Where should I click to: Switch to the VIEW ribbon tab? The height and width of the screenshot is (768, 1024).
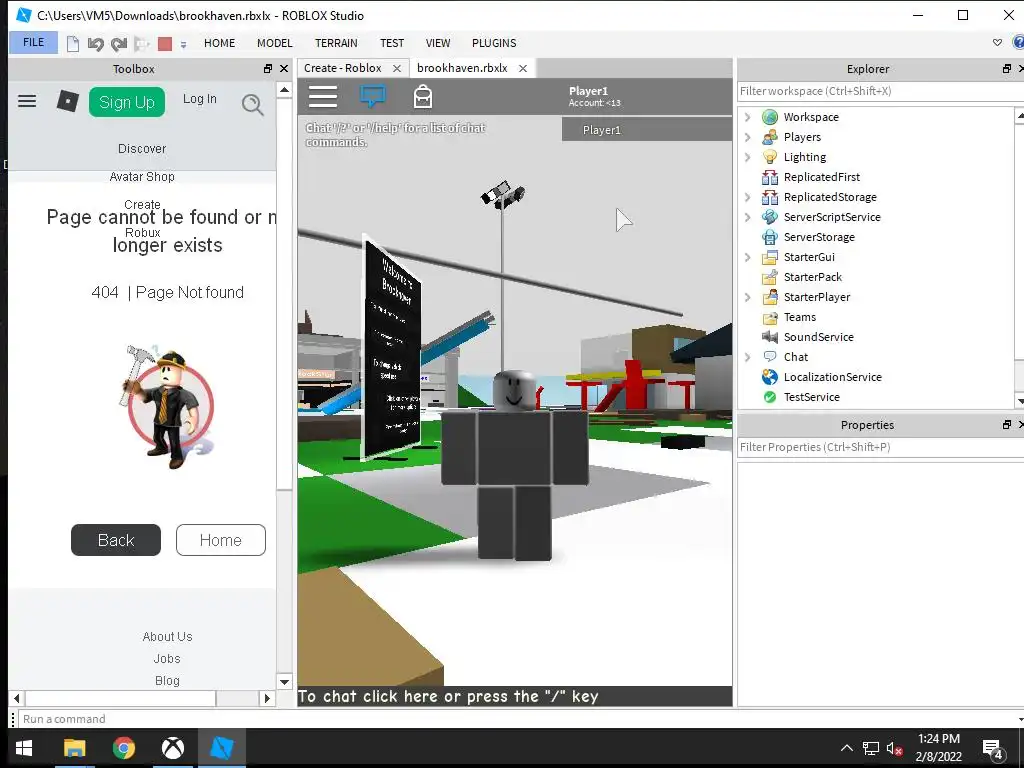coord(438,43)
